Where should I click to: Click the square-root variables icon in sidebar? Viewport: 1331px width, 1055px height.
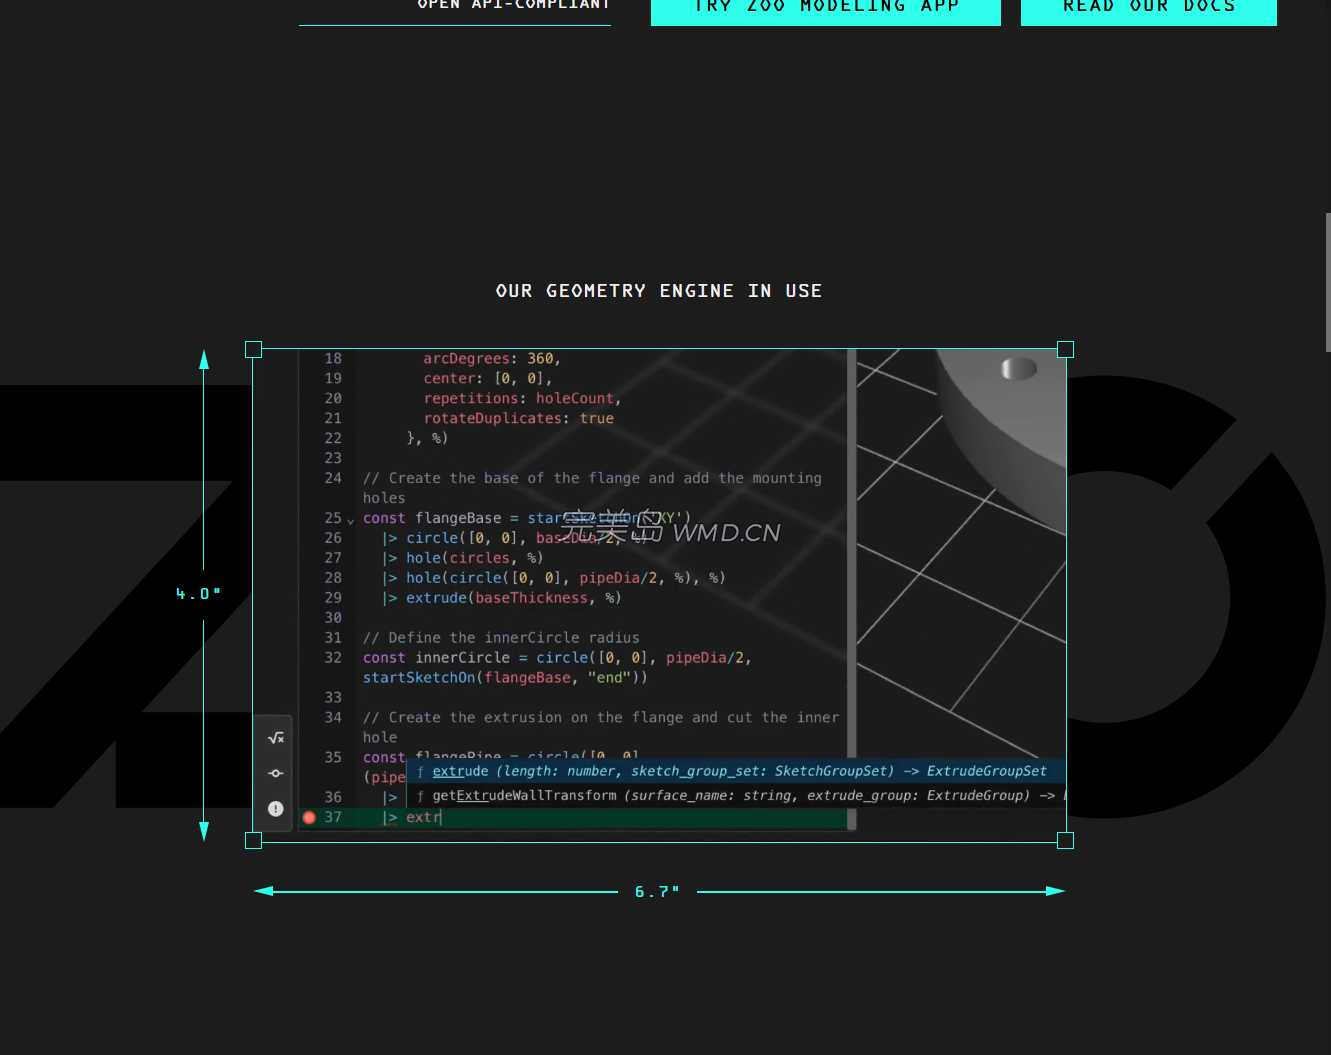(x=276, y=738)
